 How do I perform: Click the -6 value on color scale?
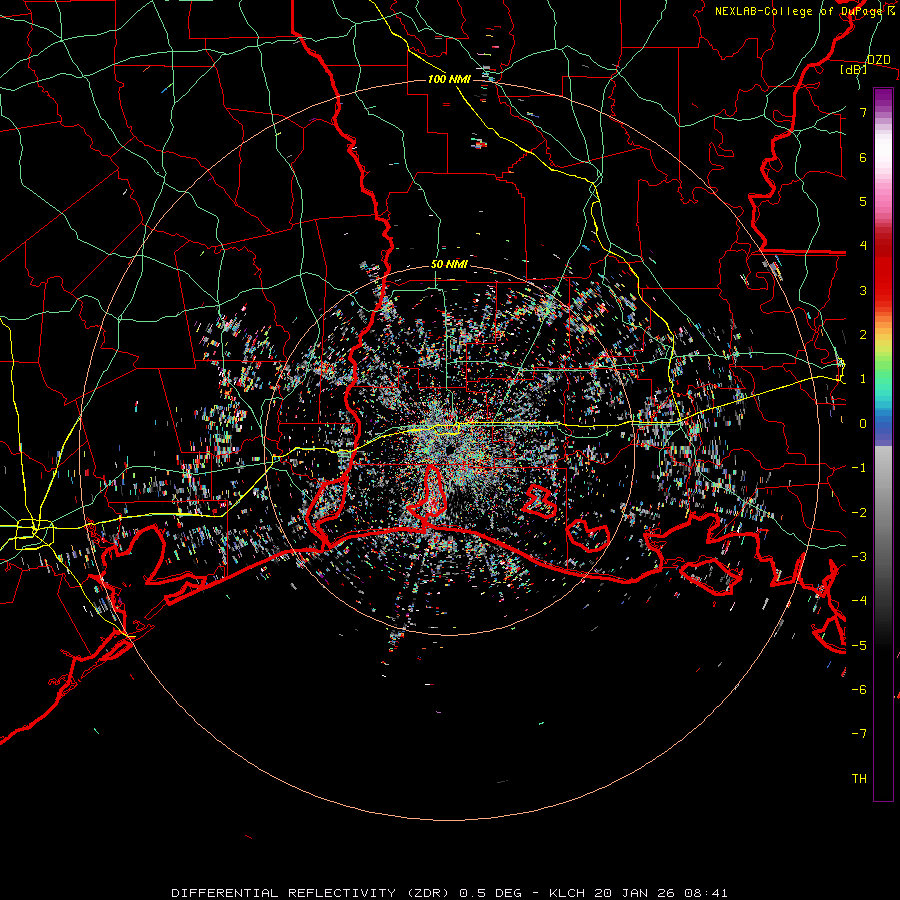pyautogui.click(x=859, y=690)
